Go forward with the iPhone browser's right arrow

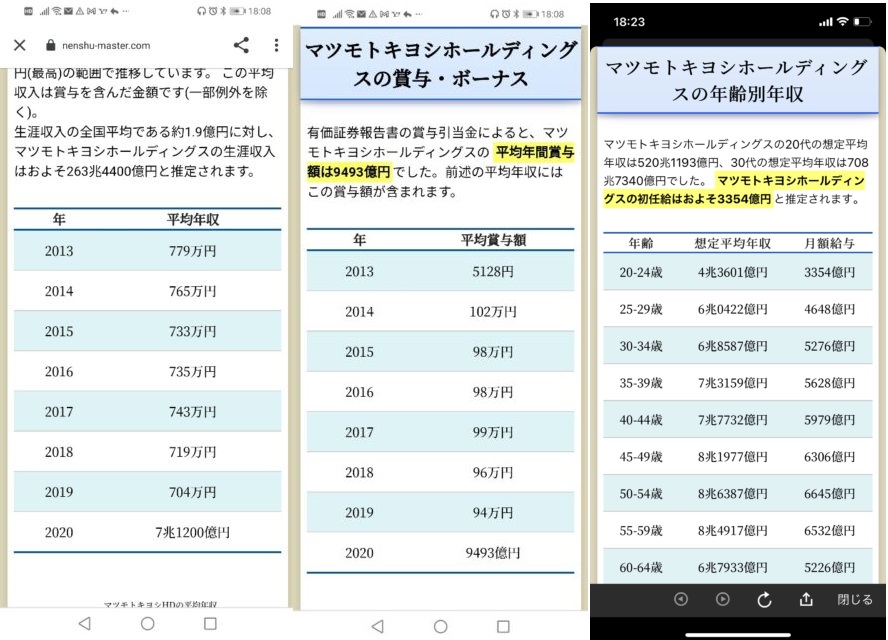point(723,599)
